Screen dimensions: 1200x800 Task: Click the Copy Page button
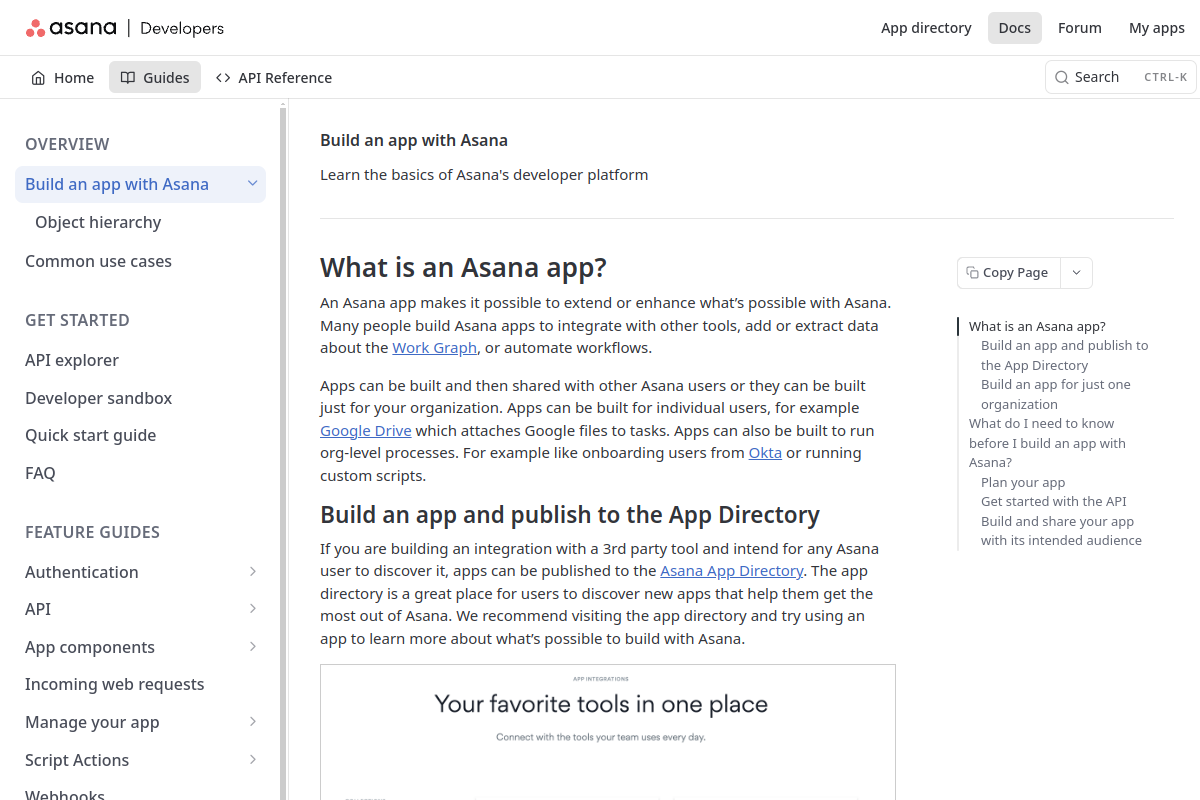pyautogui.click(x=1009, y=273)
